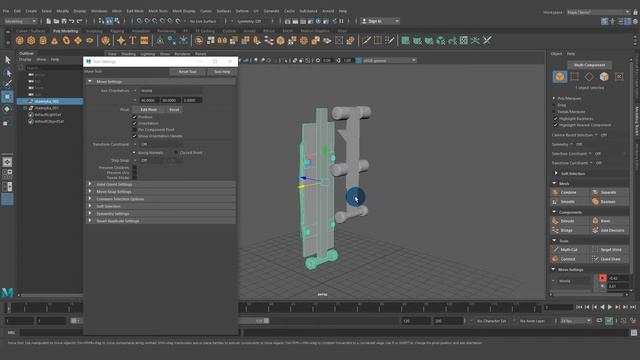640x360 pixels.
Task: Click Multi-Cut button in Modeling Toolkit
Action: tap(569, 249)
